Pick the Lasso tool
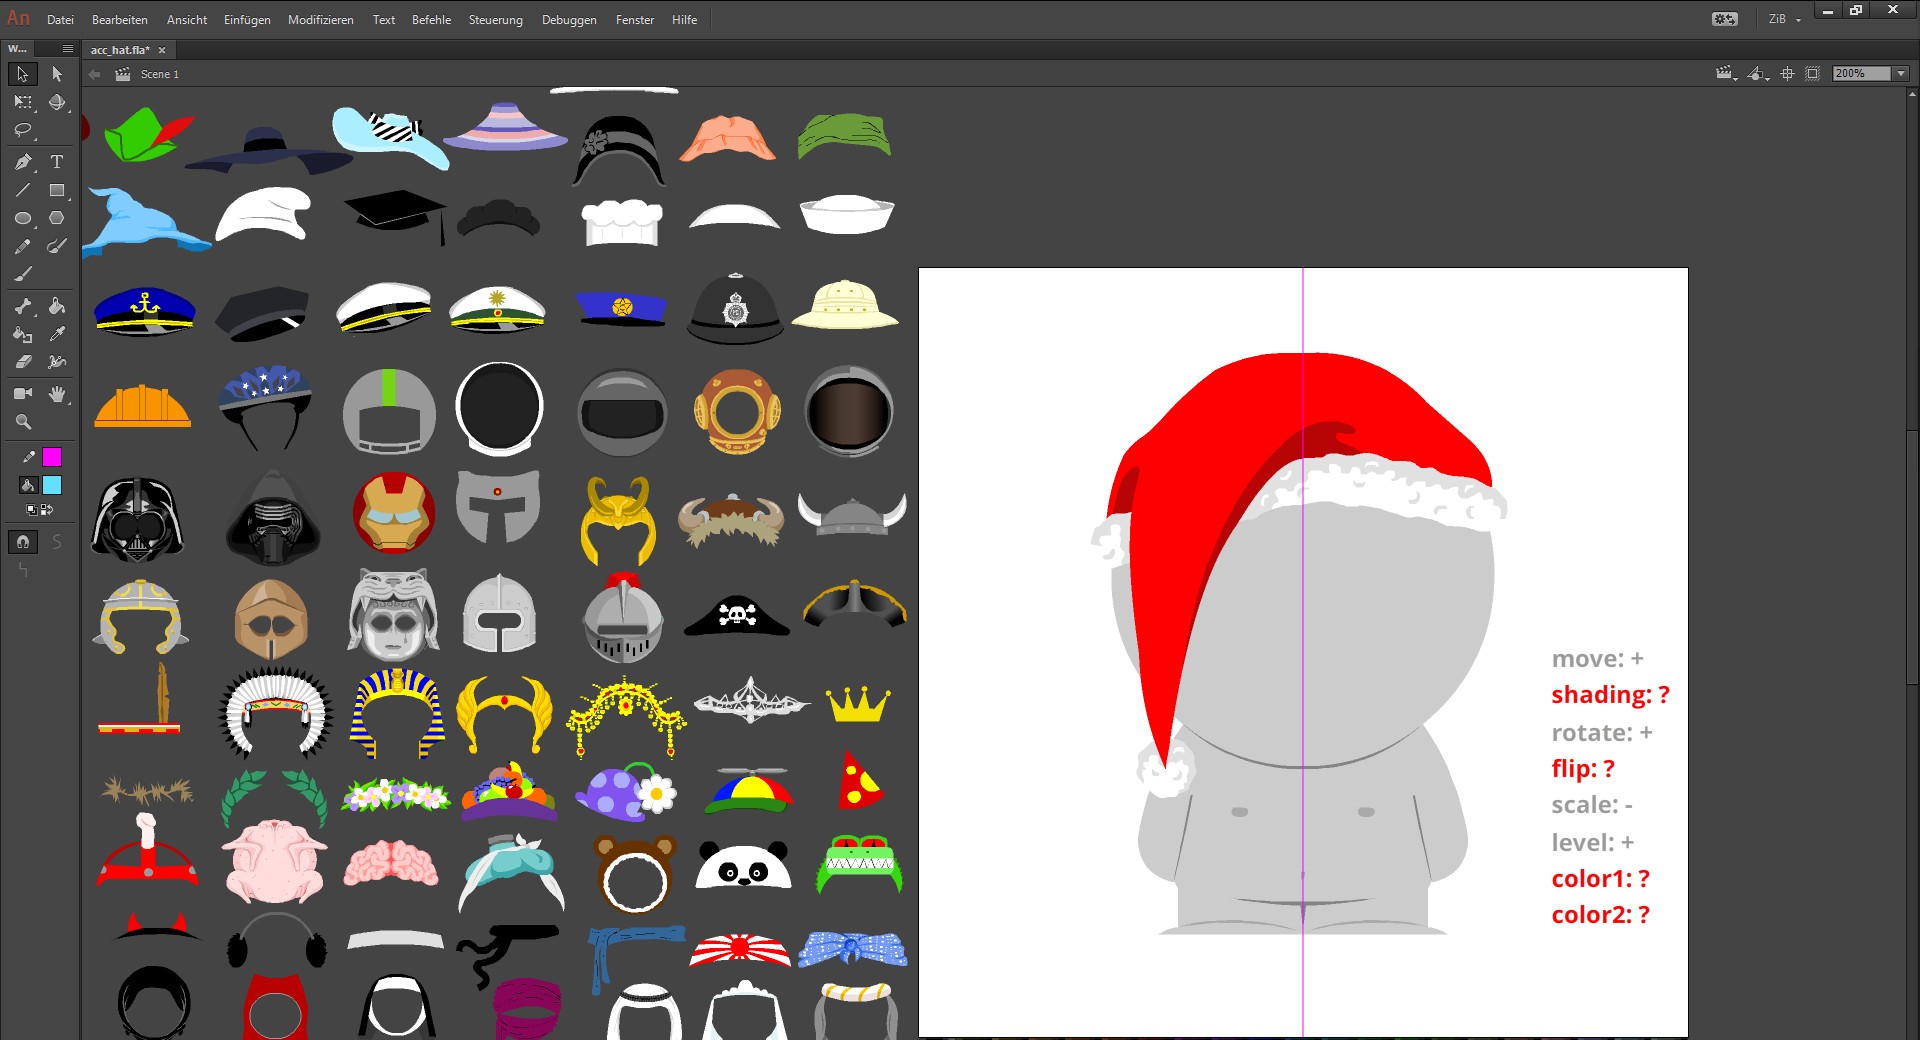Image resolution: width=1920 pixels, height=1040 pixels. tap(23, 130)
